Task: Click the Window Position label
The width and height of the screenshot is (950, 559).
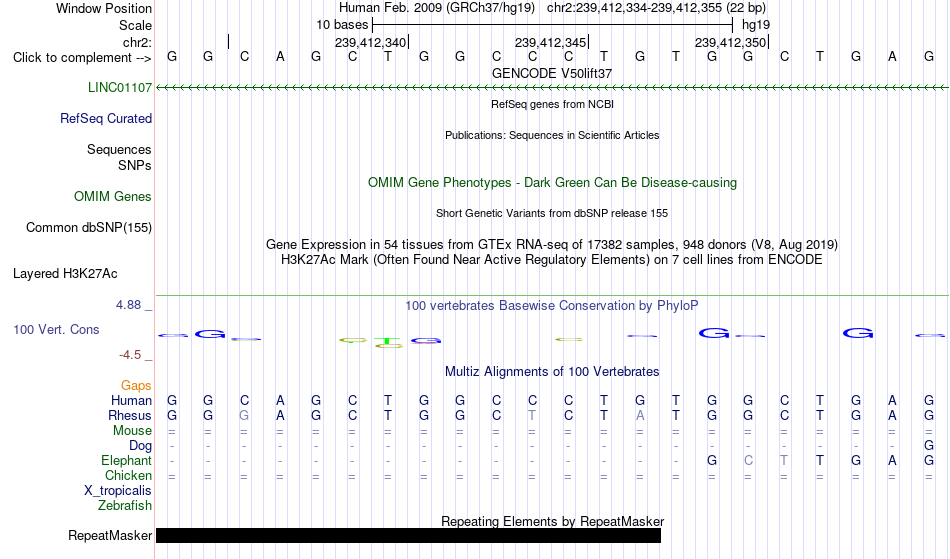Action: 104,8
